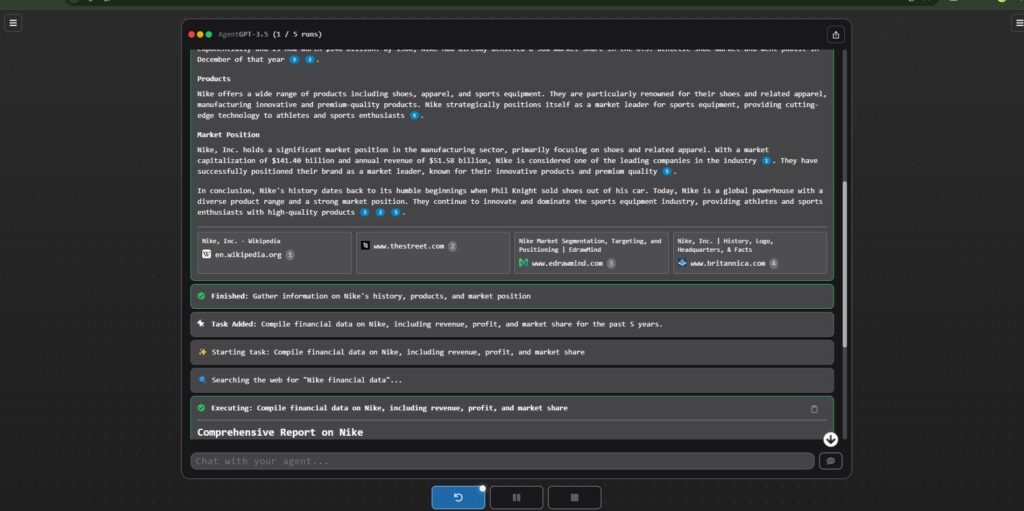The height and width of the screenshot is (511, 1024).
Task: Select the "Executing: Compile financial data" row
Action: [512, 408]
